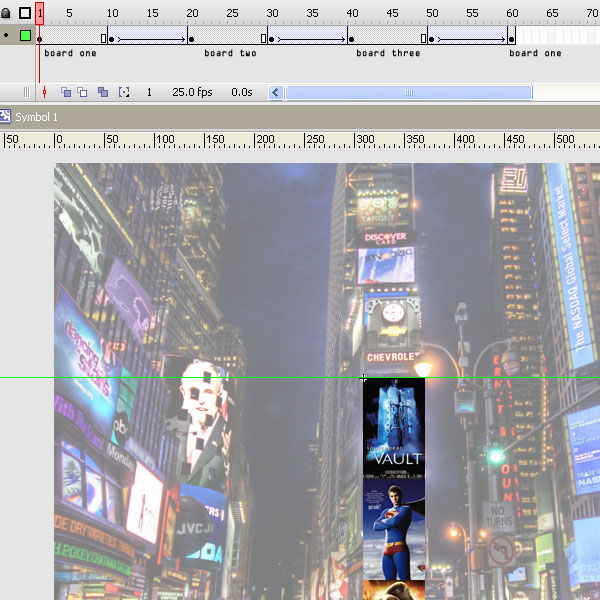The image size is (600, 600).
Task: Click the Center Frame button
Action: [x=44, y=92]
